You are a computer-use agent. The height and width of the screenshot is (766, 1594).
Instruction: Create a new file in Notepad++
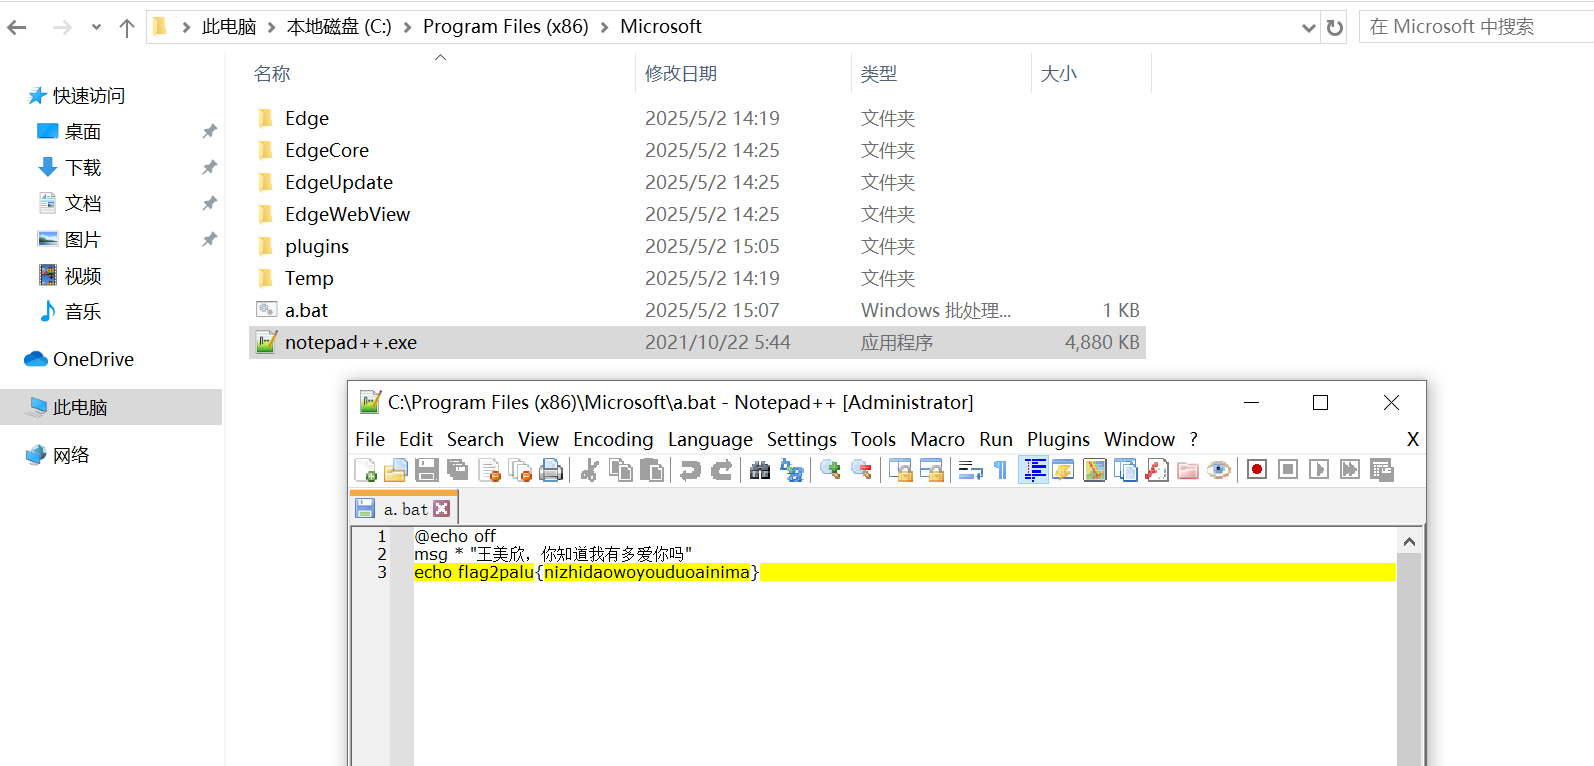(366, 470)
